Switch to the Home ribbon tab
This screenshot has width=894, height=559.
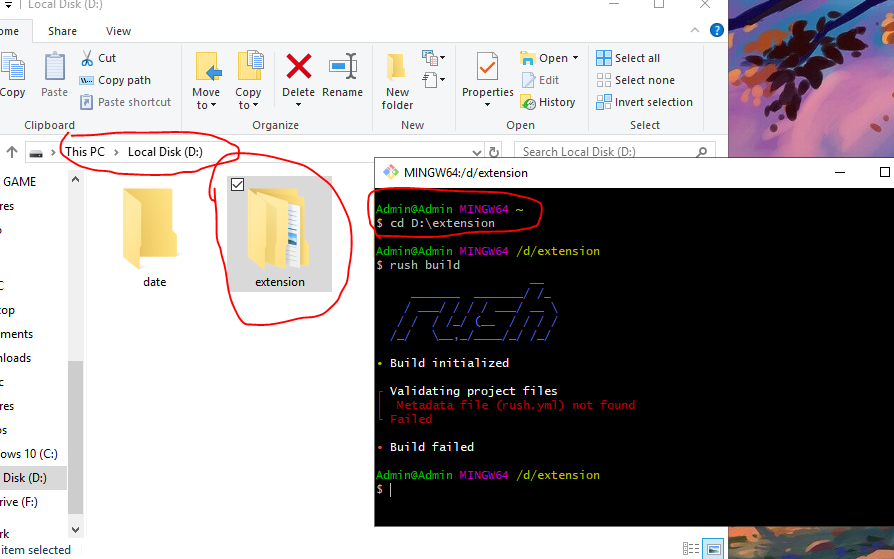pyautogui.click(x=10, y=31)
